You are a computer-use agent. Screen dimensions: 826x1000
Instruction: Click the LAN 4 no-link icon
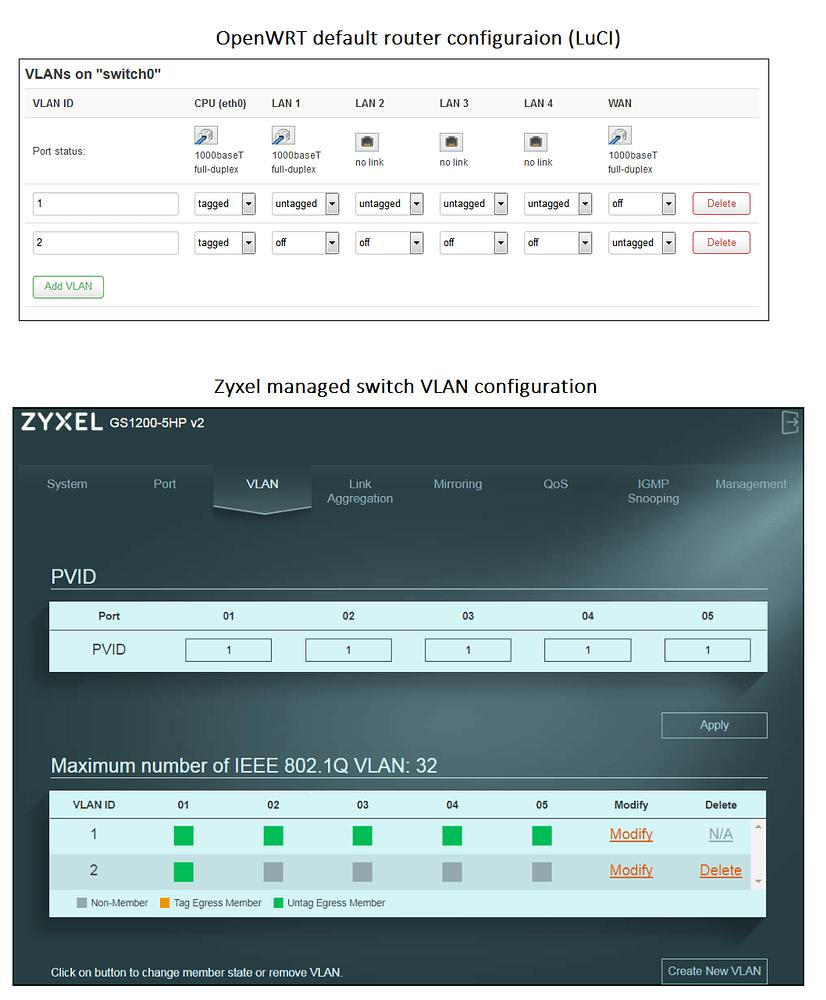(x=536, y=140)
